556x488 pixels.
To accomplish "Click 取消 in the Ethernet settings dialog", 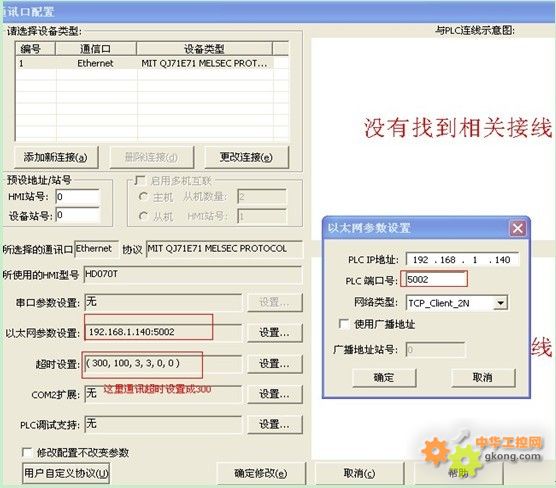I will click(x=483, y=378).
